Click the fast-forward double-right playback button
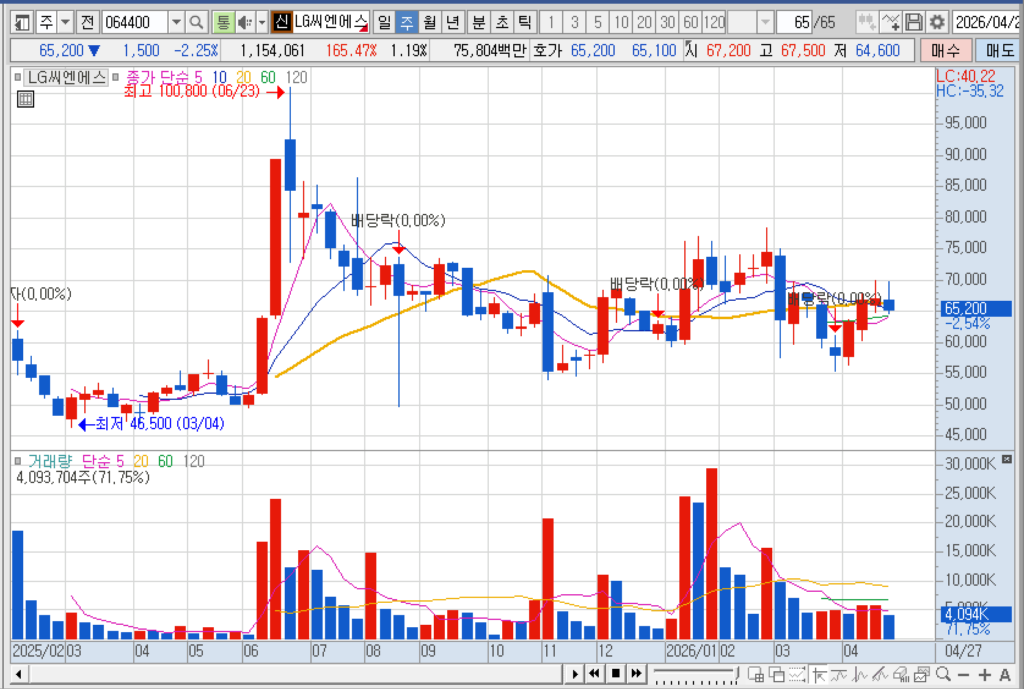The height and width of the screenshot is (689, 1024). click(x=637, y=674)
